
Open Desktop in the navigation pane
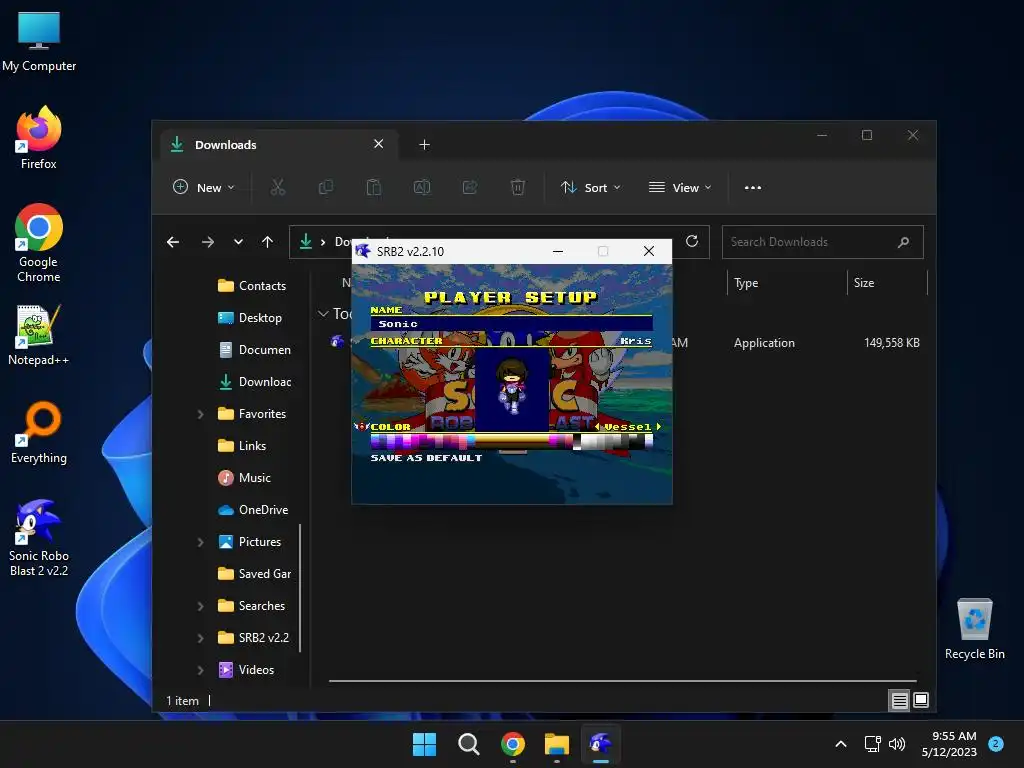tap(250, 318)
